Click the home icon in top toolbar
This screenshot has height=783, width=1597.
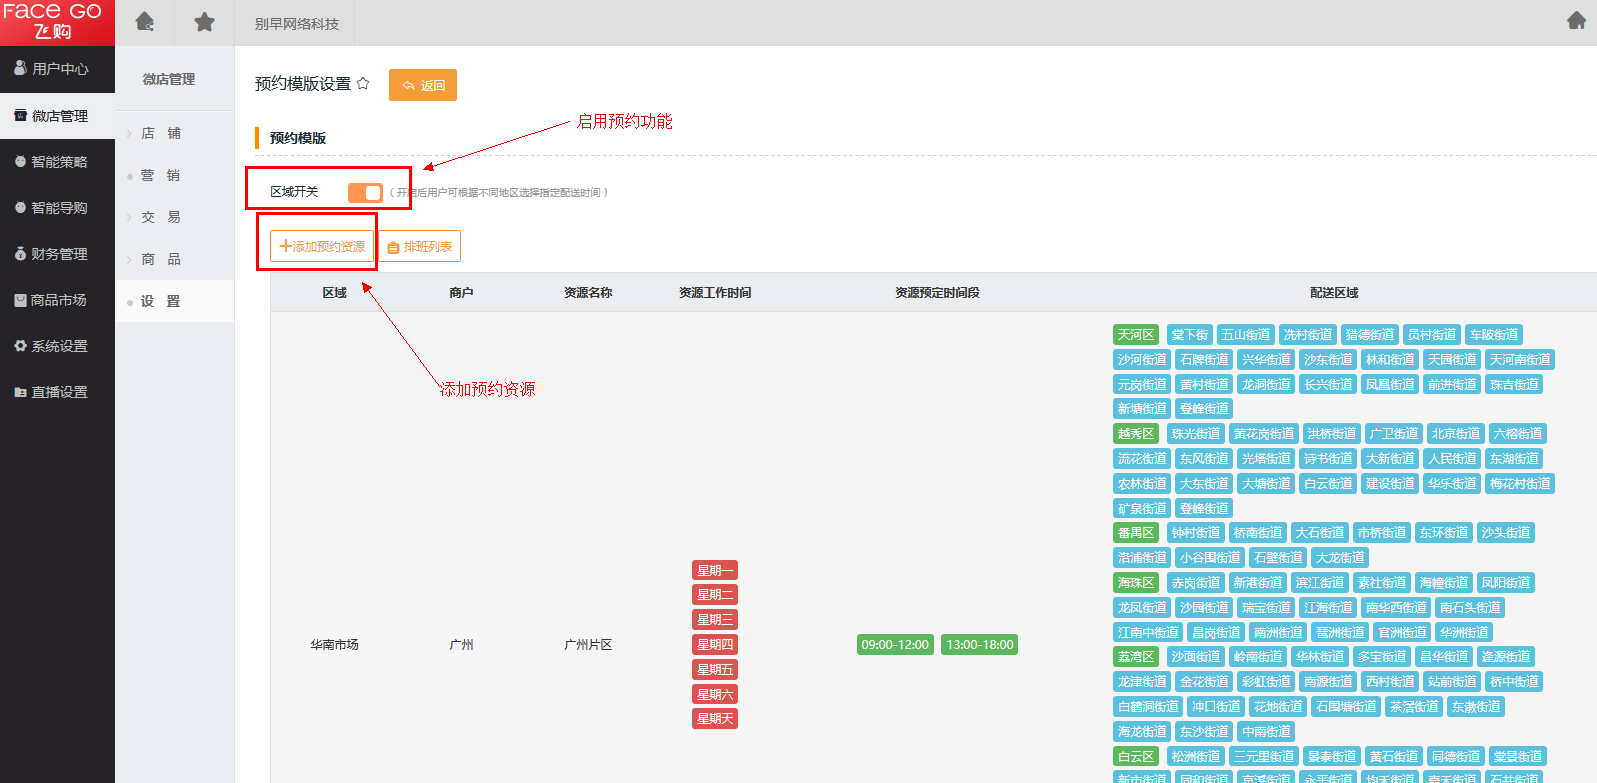[x=145, y=22]
